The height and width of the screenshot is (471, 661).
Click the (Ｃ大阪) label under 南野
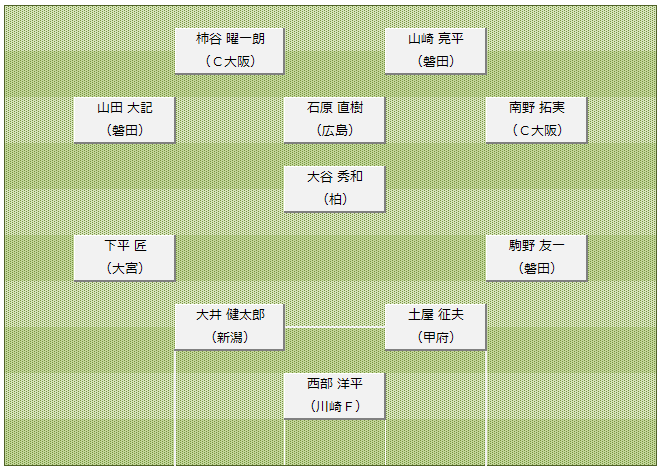point(537,130)
